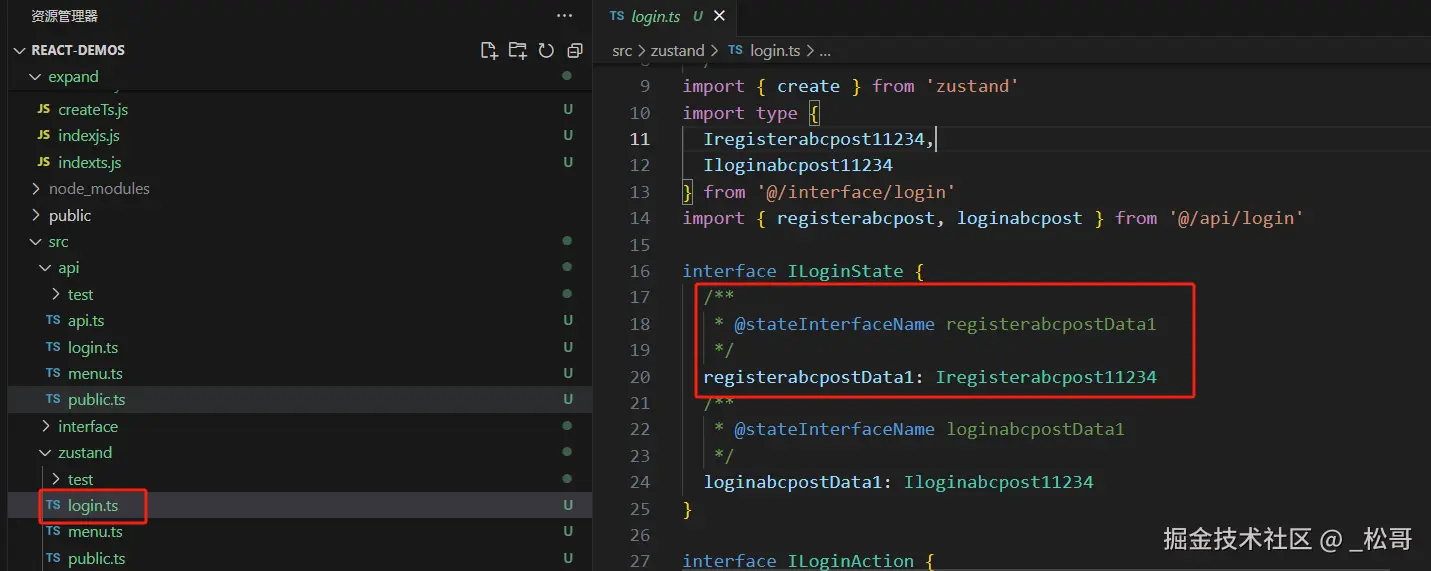
Task: Open menu.ts under the api folder
Action: (x=95, y=373)
